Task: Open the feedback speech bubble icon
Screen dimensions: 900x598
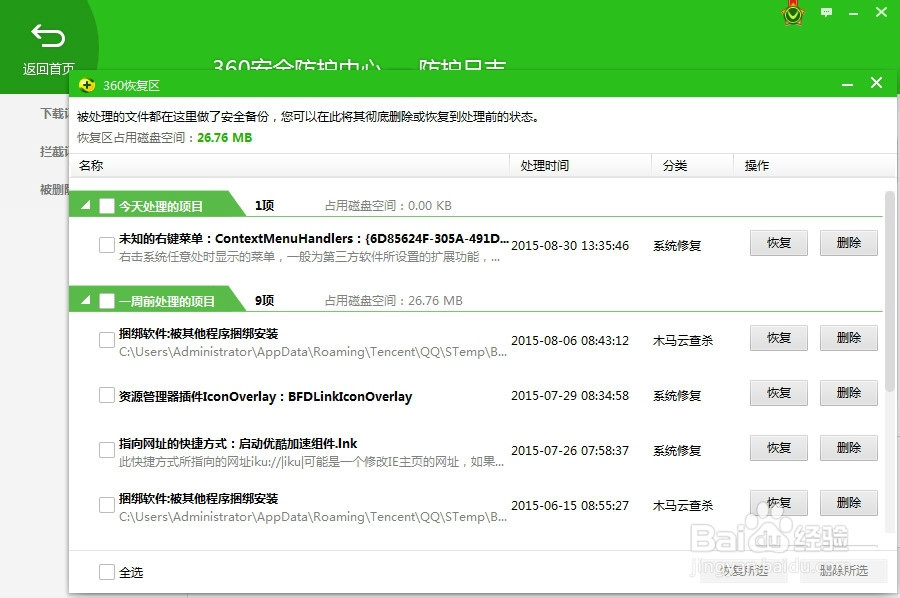Action: click(x=826, y=12)
